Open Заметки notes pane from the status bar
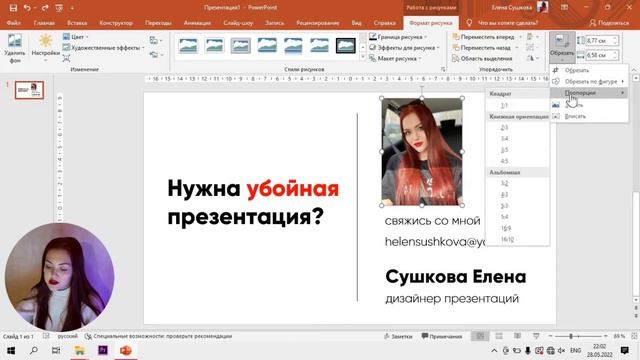 tap(398, 336)
